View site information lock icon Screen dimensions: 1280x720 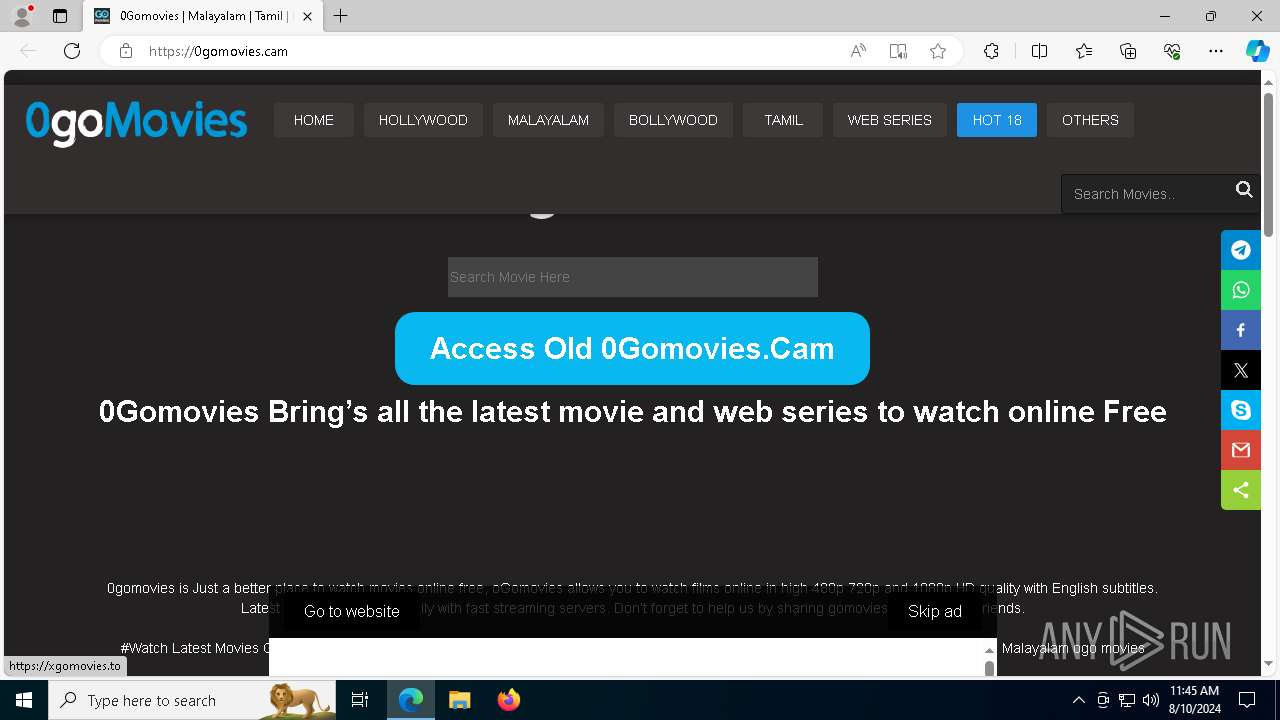point(126,51)
